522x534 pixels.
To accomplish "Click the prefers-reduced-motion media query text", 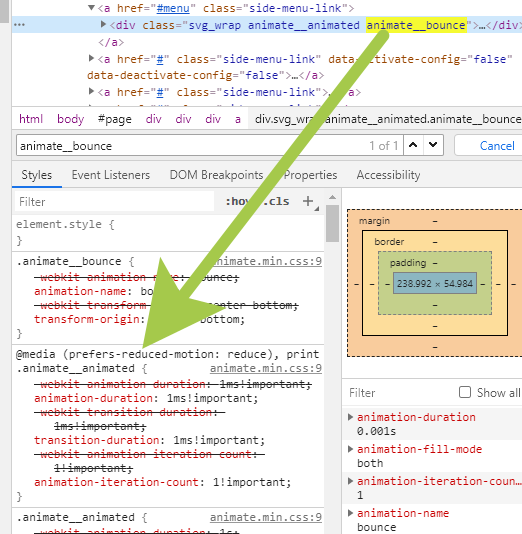I will pos(168,354).
